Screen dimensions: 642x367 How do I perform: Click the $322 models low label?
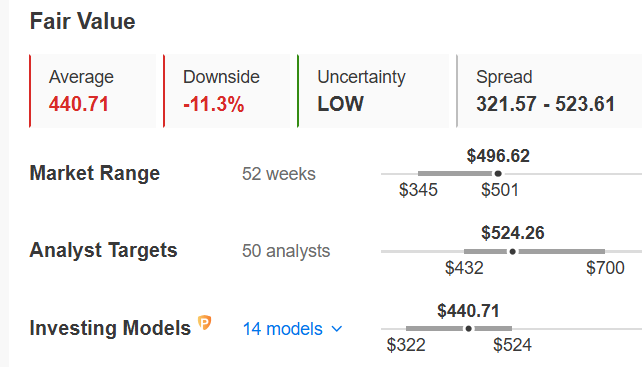point(406,345)
